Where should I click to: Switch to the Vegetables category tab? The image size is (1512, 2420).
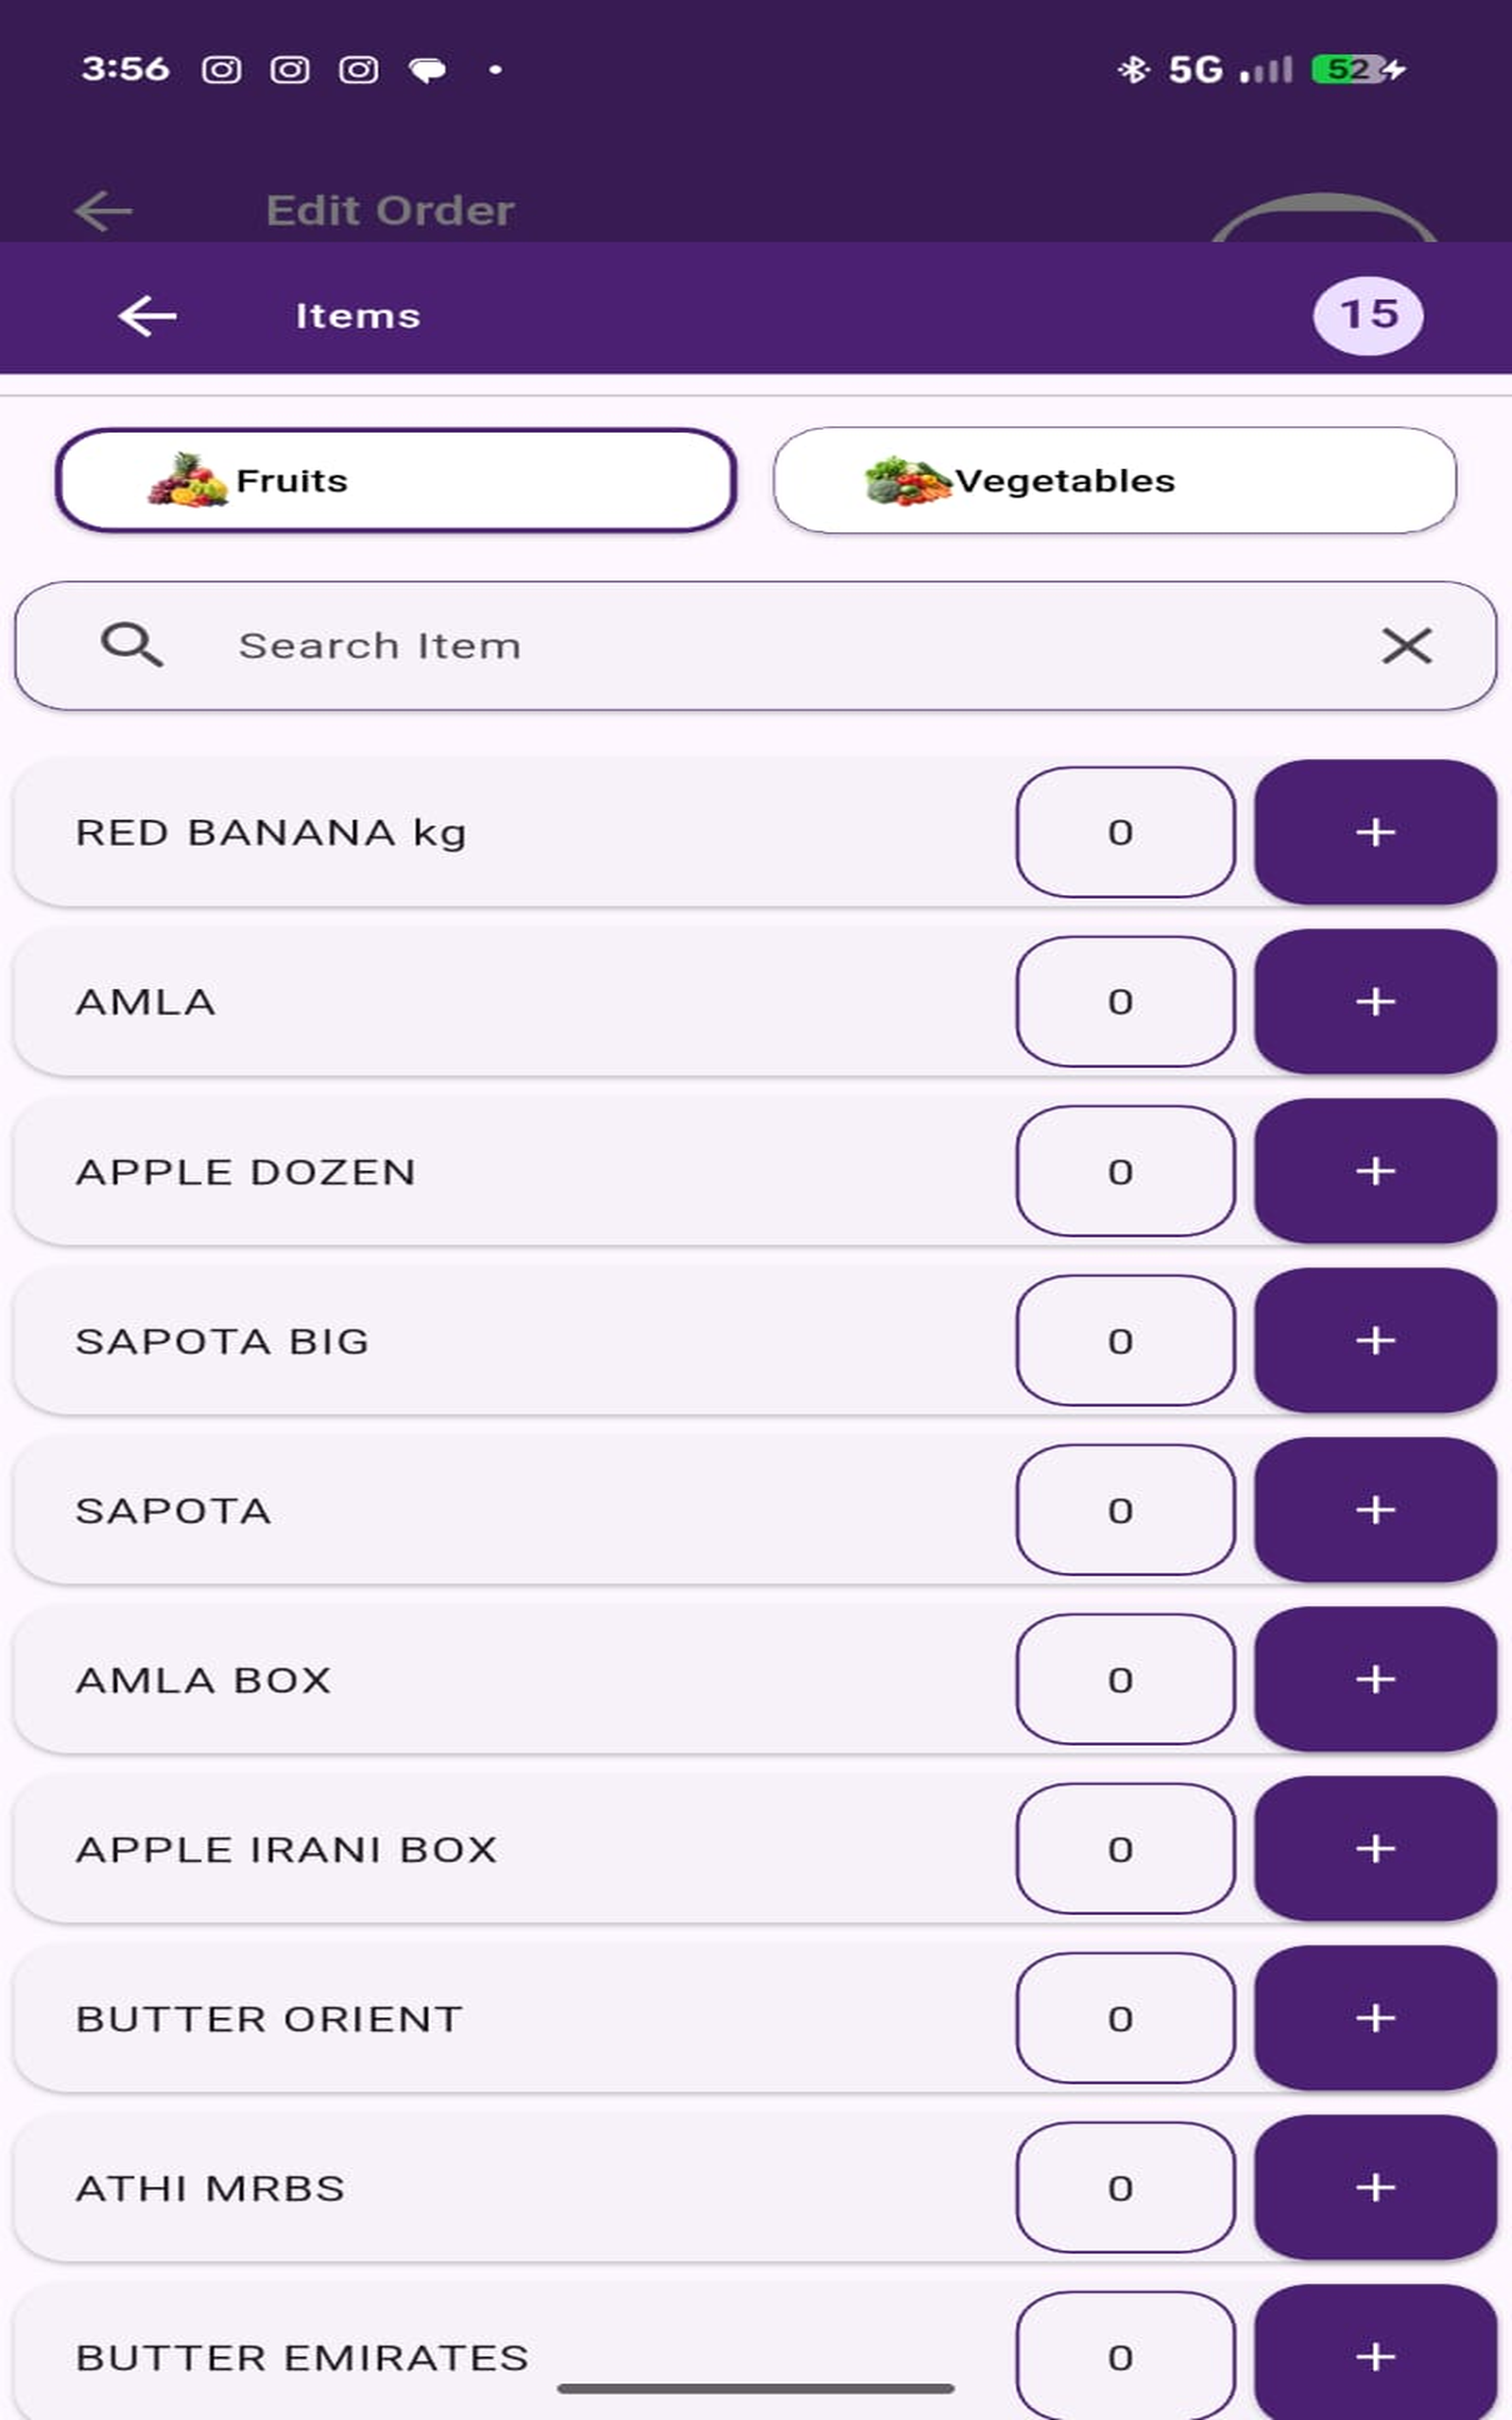(x=1114, y=481)
